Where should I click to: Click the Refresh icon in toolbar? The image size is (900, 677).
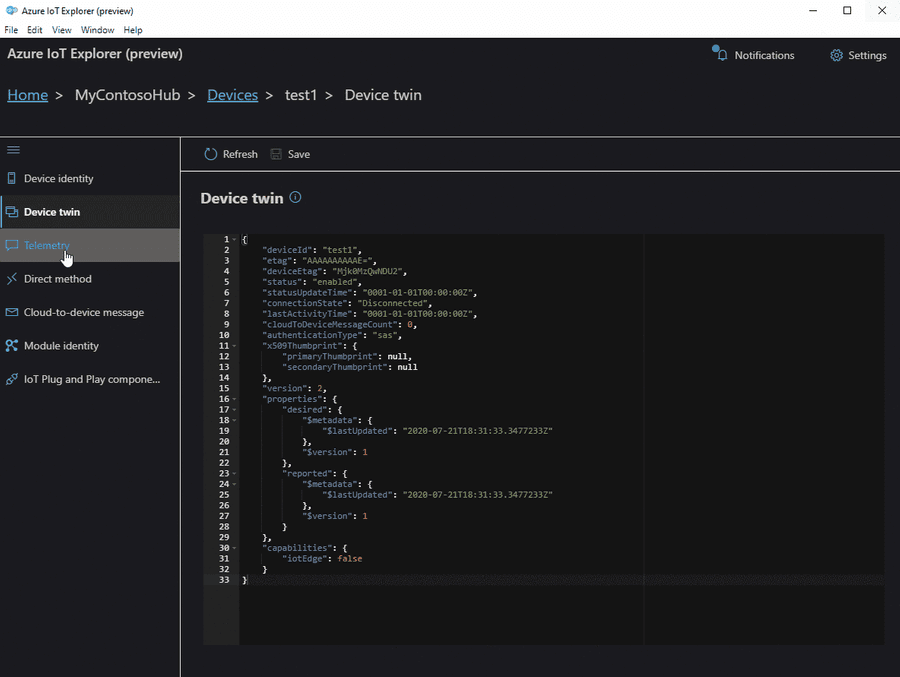pos(210,154)
